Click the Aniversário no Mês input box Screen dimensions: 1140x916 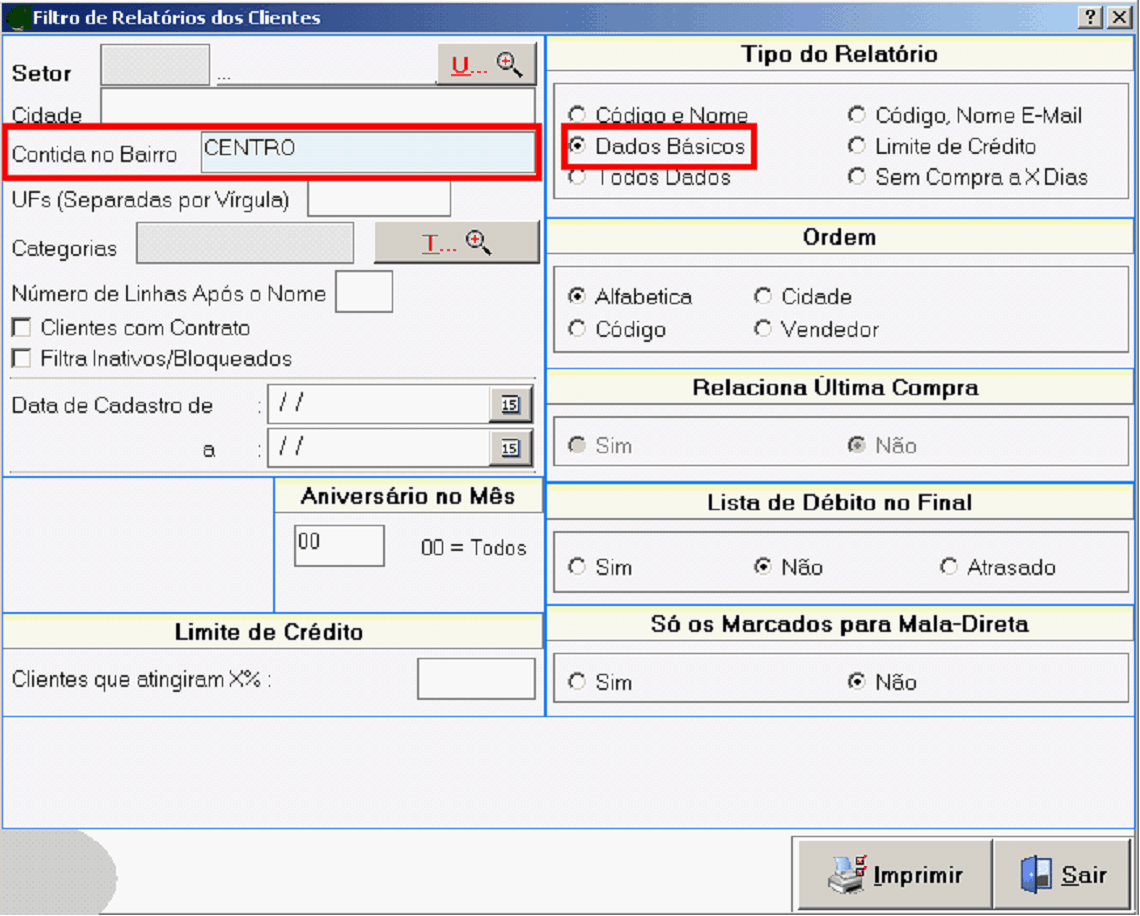(339, 546)
